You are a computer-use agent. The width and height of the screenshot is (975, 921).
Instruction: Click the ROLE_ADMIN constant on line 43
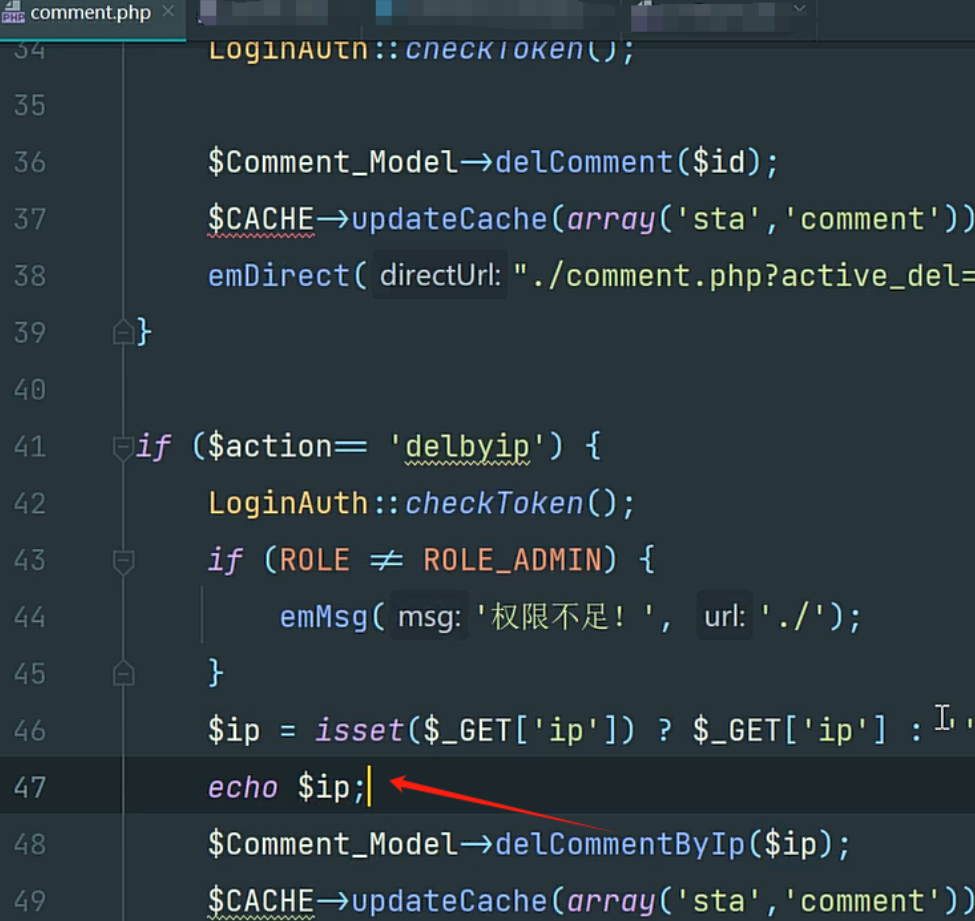pos(513,561)
